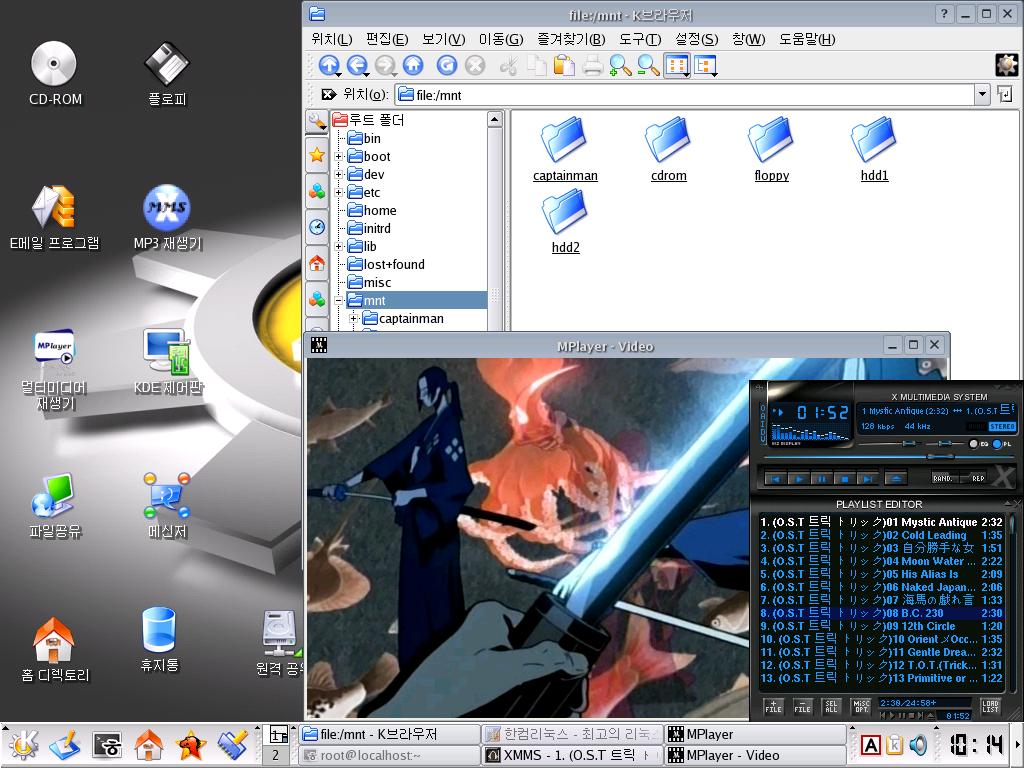Image resolution: width=1024 pixels, height=768 pixels.
Task: Switch to virtual desktop 2 in pager
Action: 276,755
